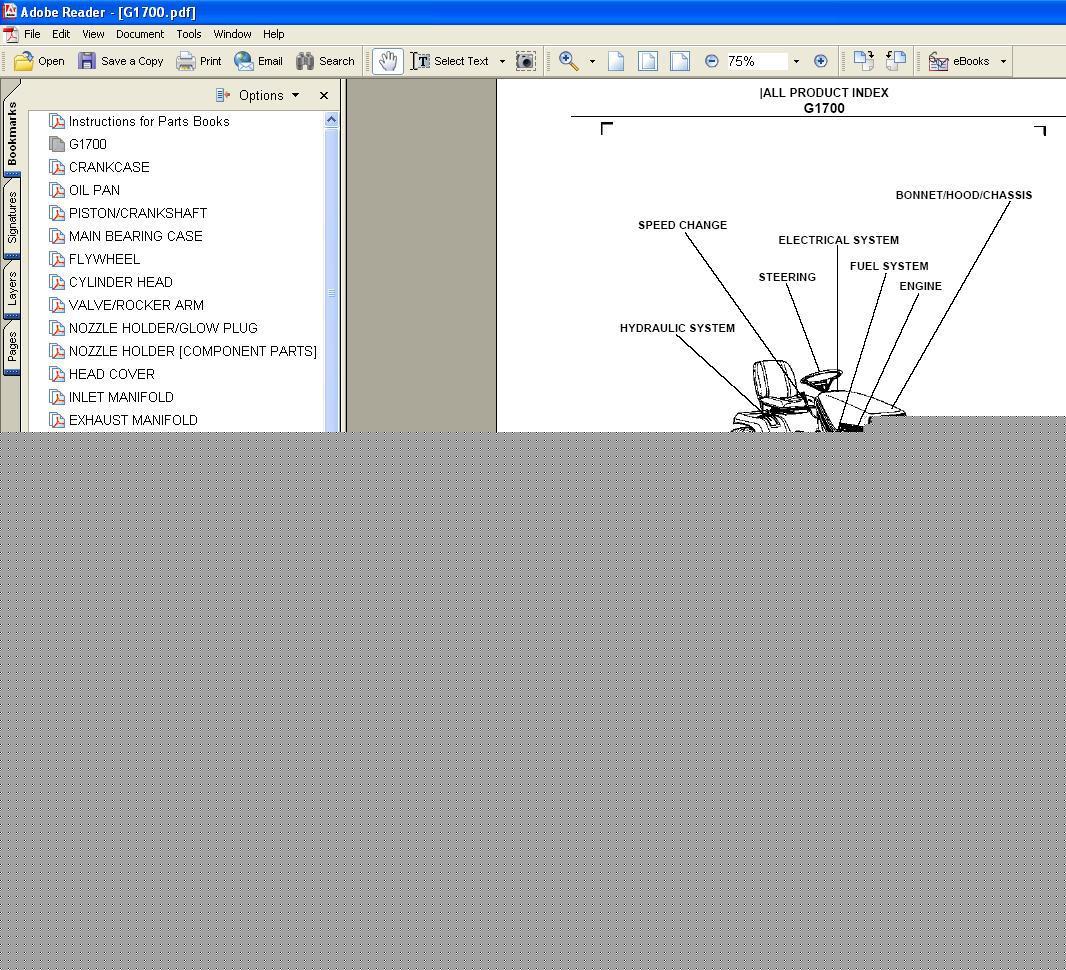This screenshot has width=1066, height=970.
Task: Open the File menu
Action: point(32,34)
